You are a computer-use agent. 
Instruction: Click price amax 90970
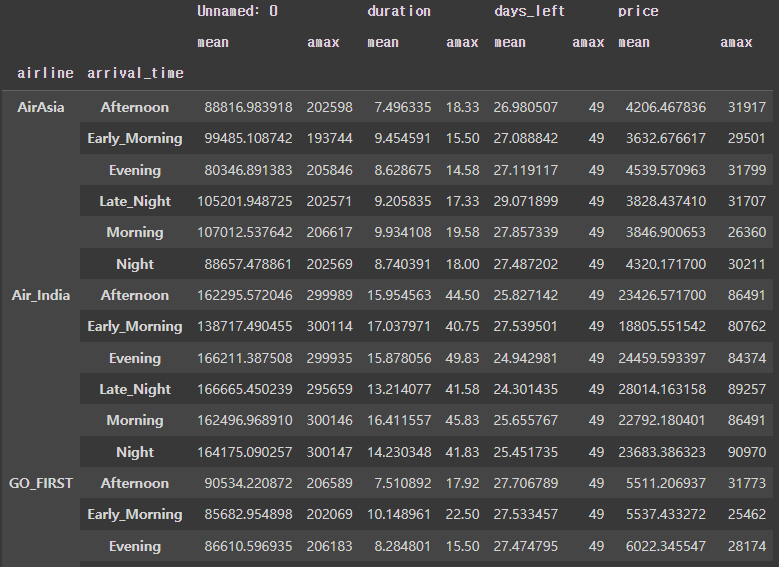(747, 452)
